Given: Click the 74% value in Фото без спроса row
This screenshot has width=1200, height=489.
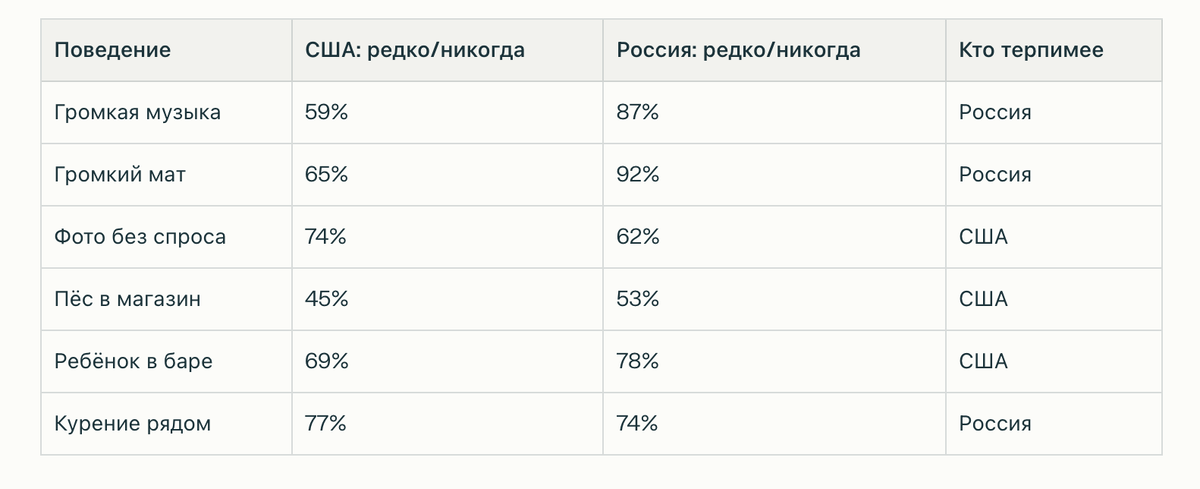Looking at the screenshot, I should click(x=326, y=237).
